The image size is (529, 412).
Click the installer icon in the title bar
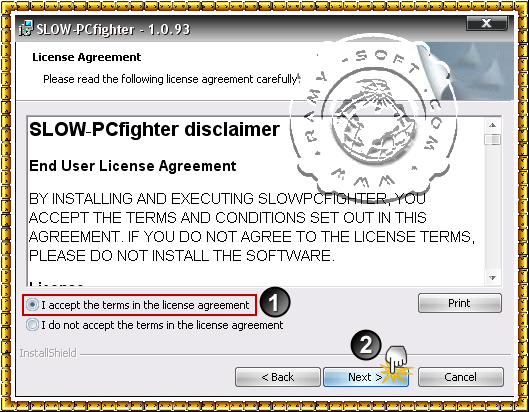coord(26,28)
